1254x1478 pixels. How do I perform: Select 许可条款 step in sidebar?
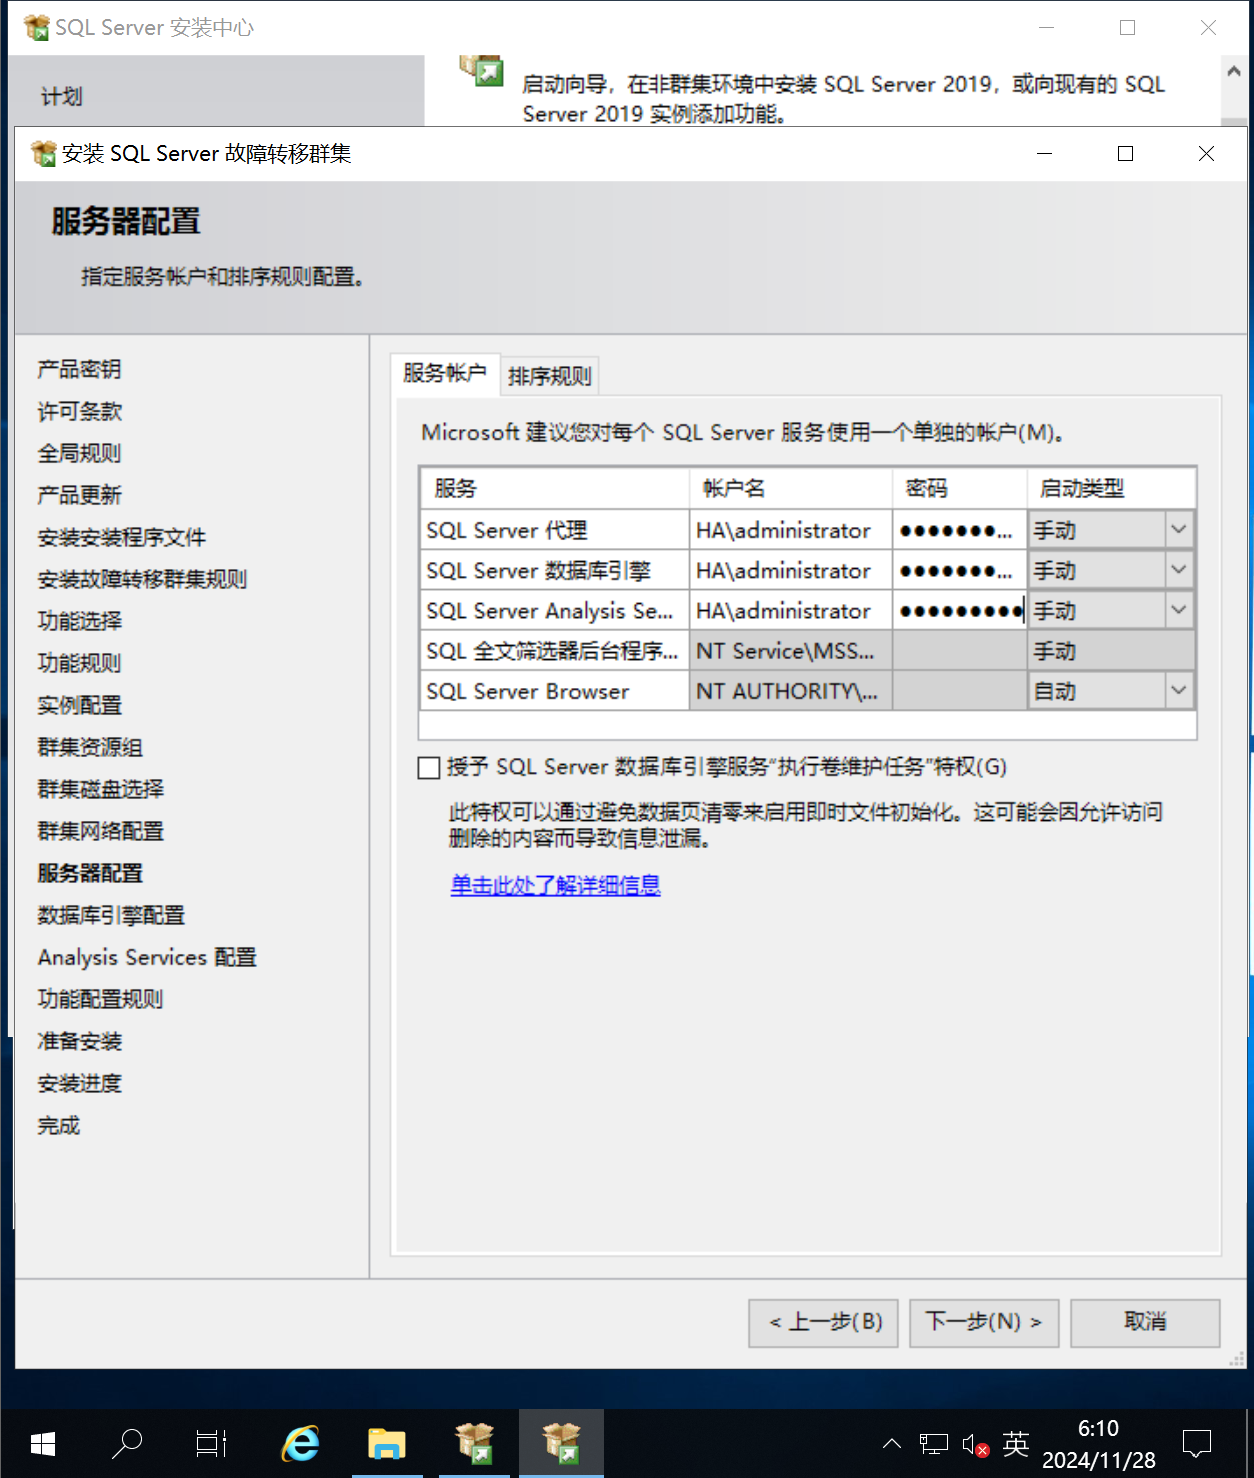(x=79, y=411)
